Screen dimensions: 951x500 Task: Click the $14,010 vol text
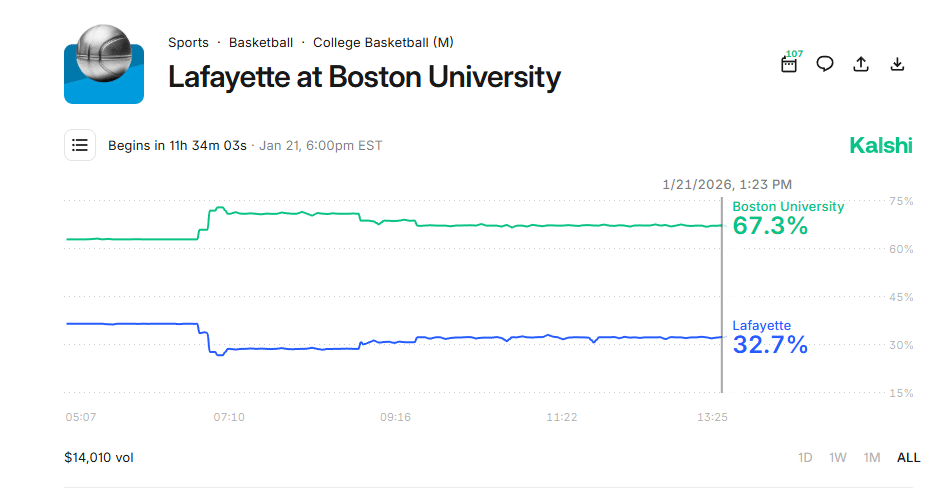click(x=99, y=457)
